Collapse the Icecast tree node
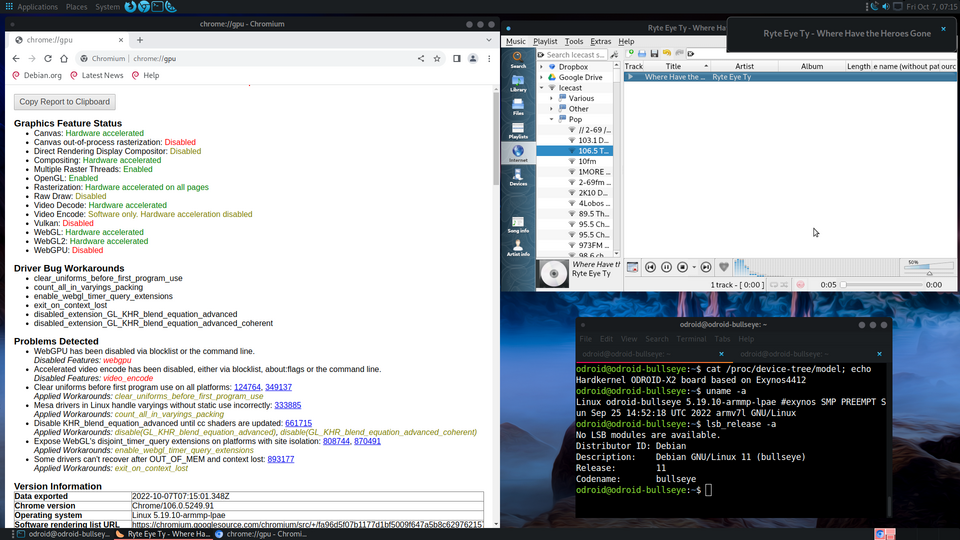Viewport: 960px width, 540px height. click(x=541, y=88)
